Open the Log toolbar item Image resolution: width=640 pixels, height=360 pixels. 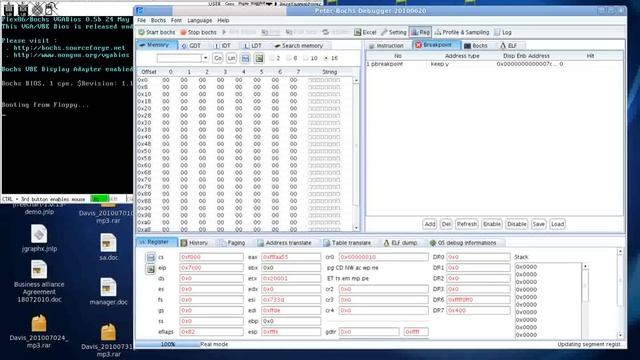(x=503, y=32)
